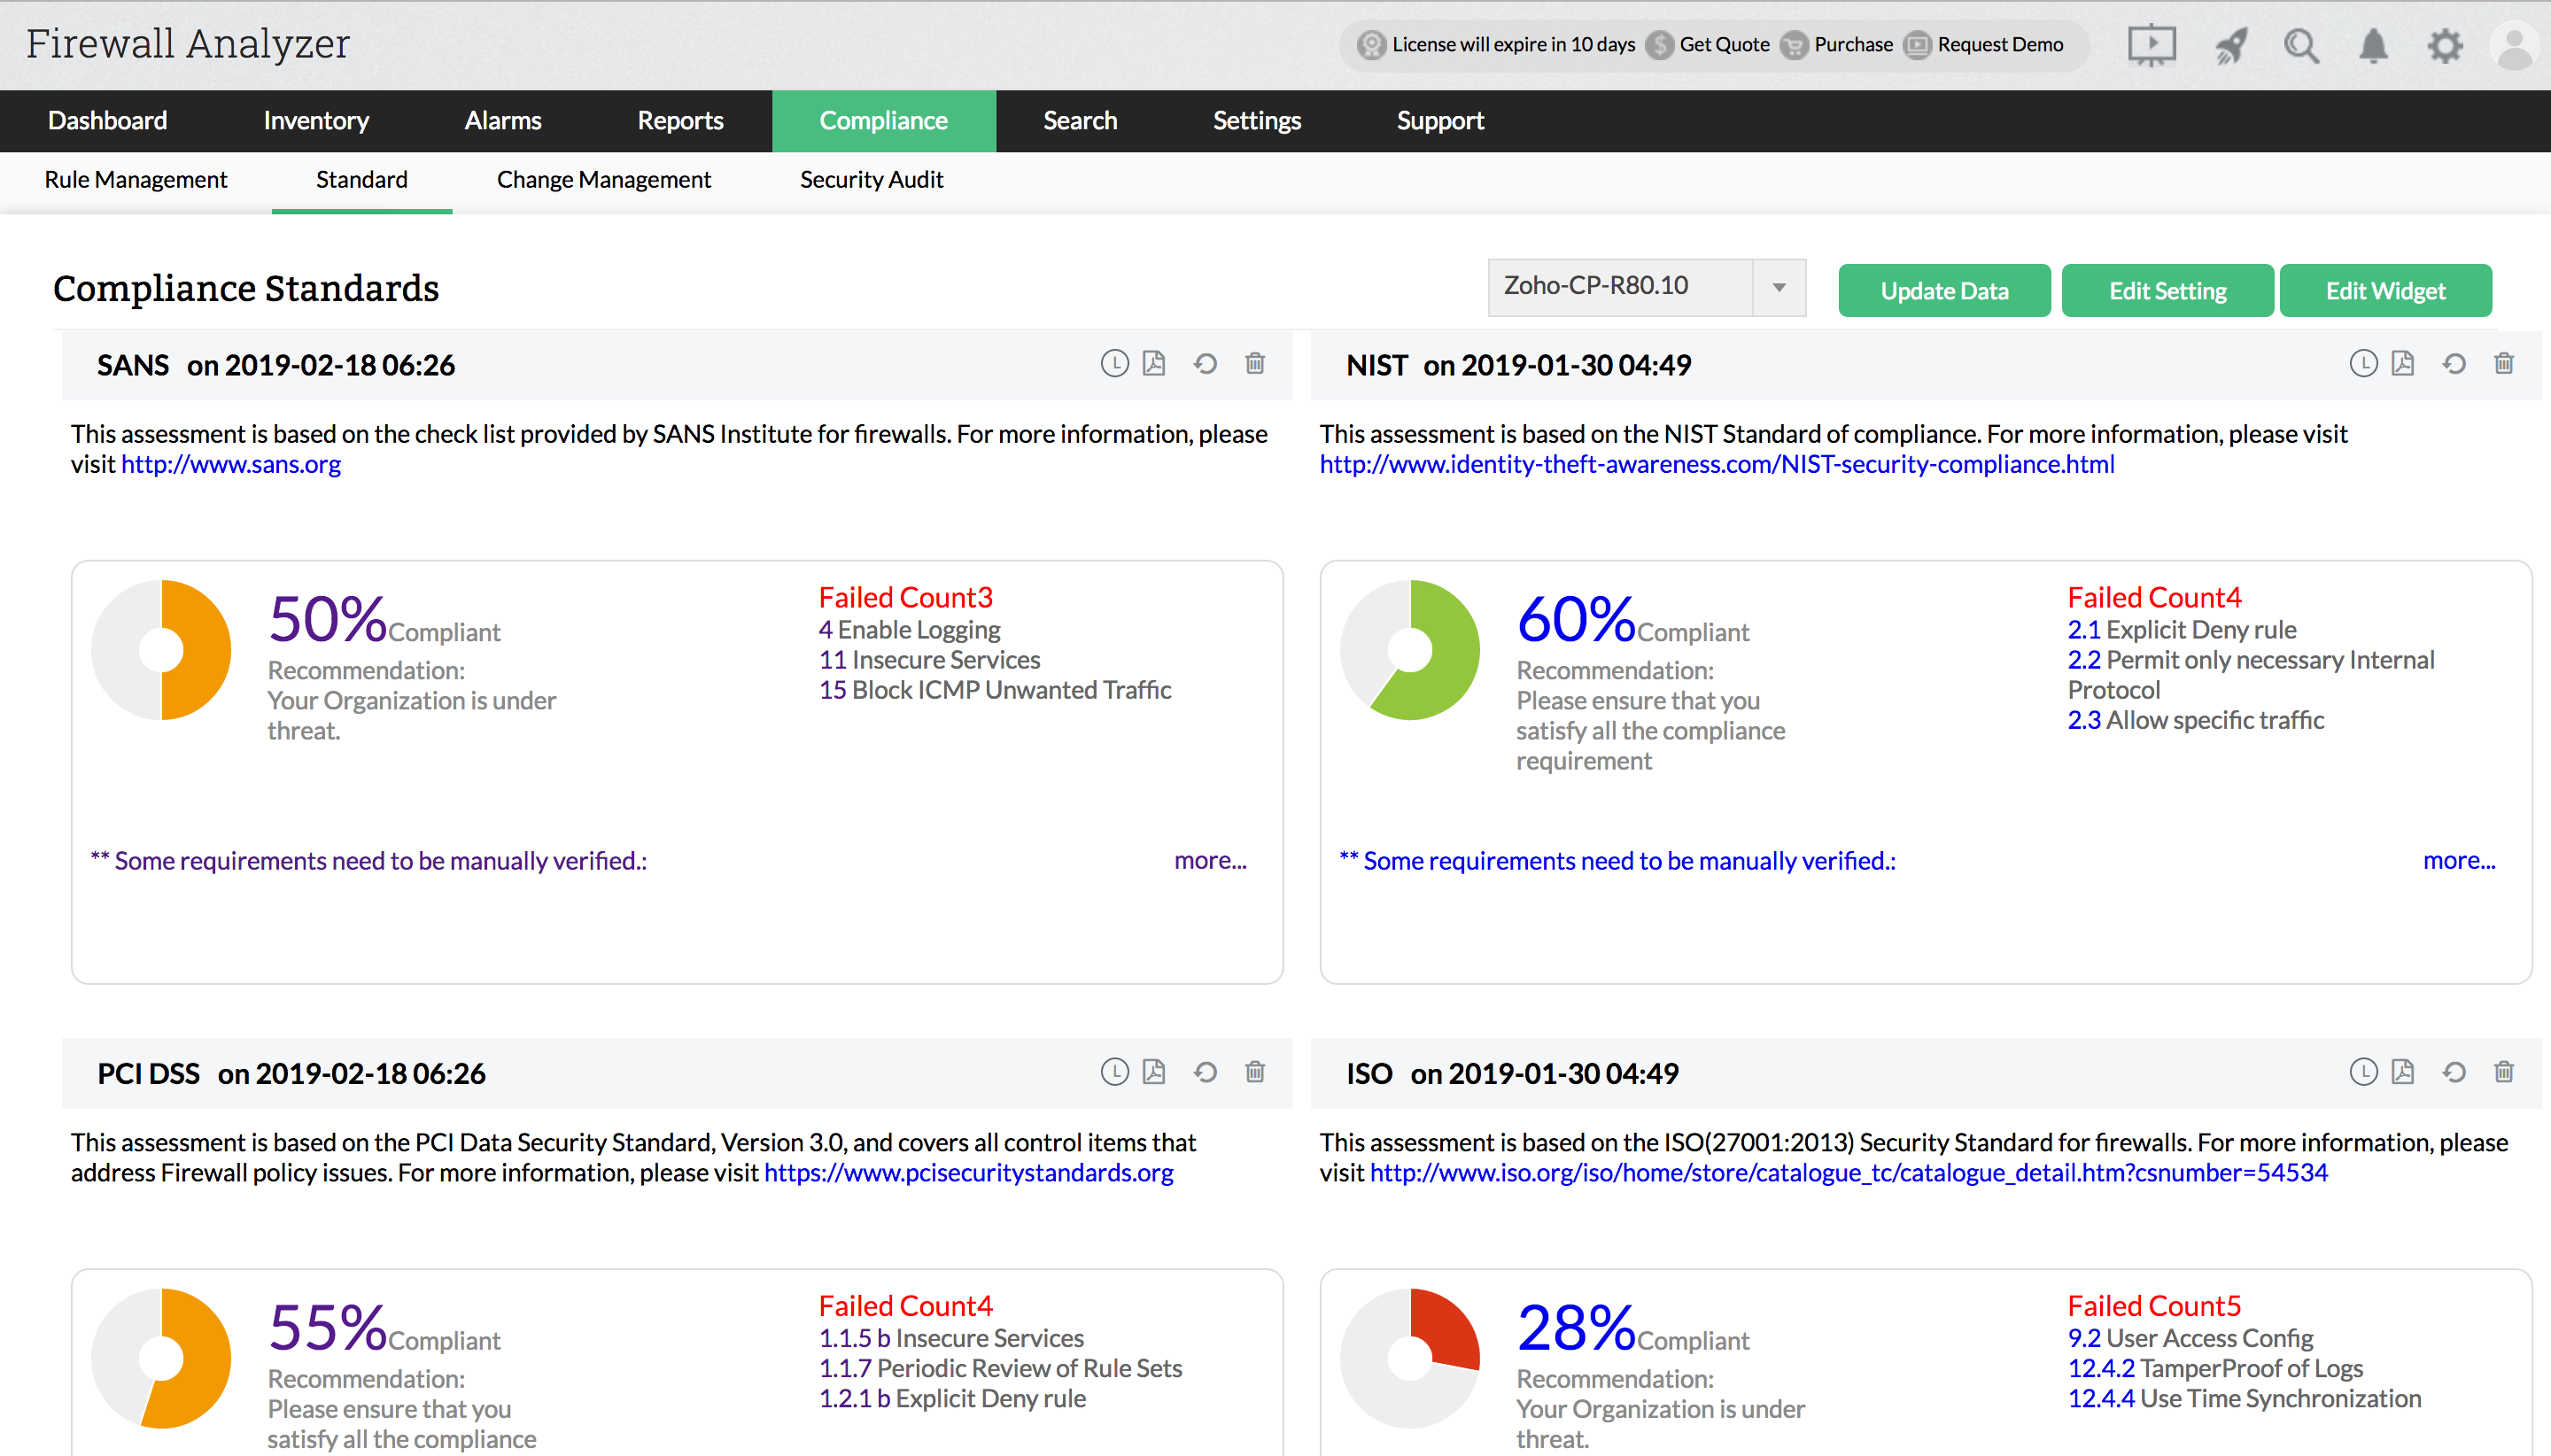Click the Edit Widget button

(x=2384, y=291)
